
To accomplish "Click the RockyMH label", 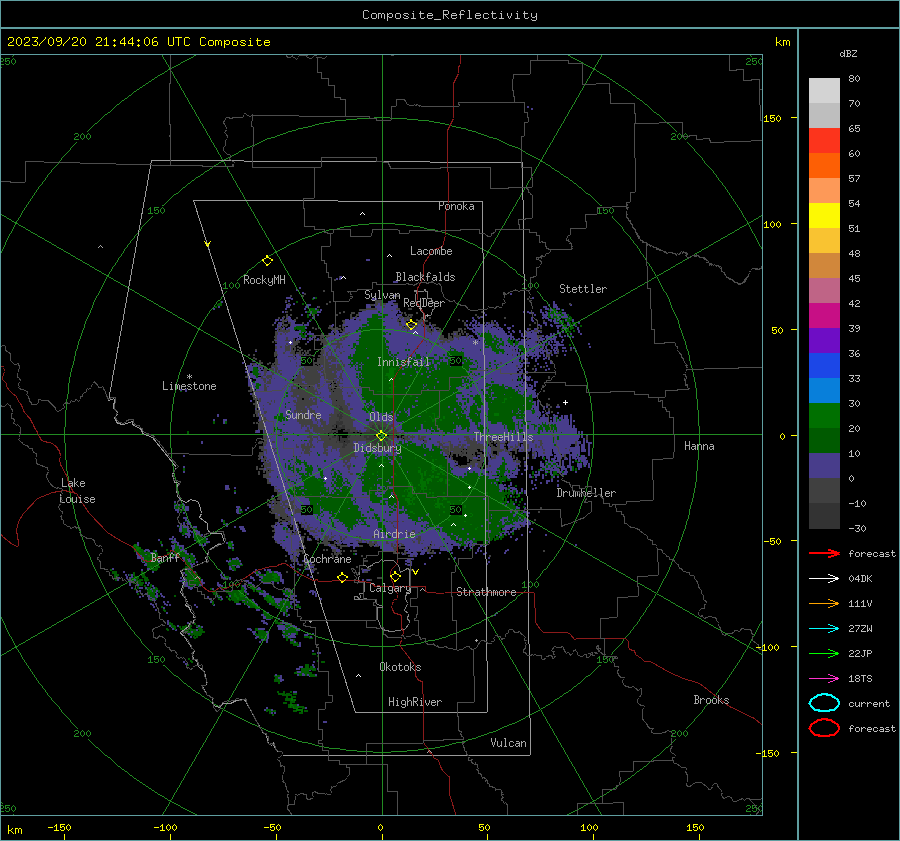I will pos(264,280).
